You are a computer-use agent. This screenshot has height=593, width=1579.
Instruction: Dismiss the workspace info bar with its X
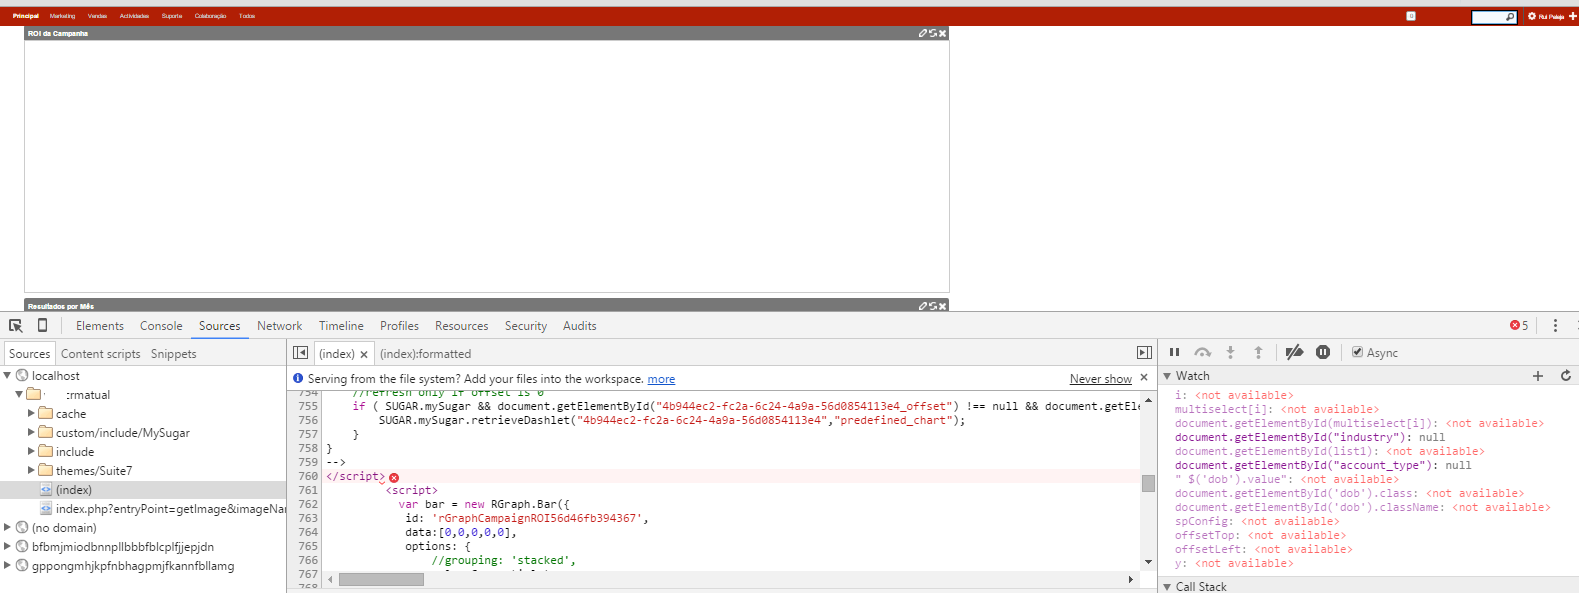click(1144, 378)
